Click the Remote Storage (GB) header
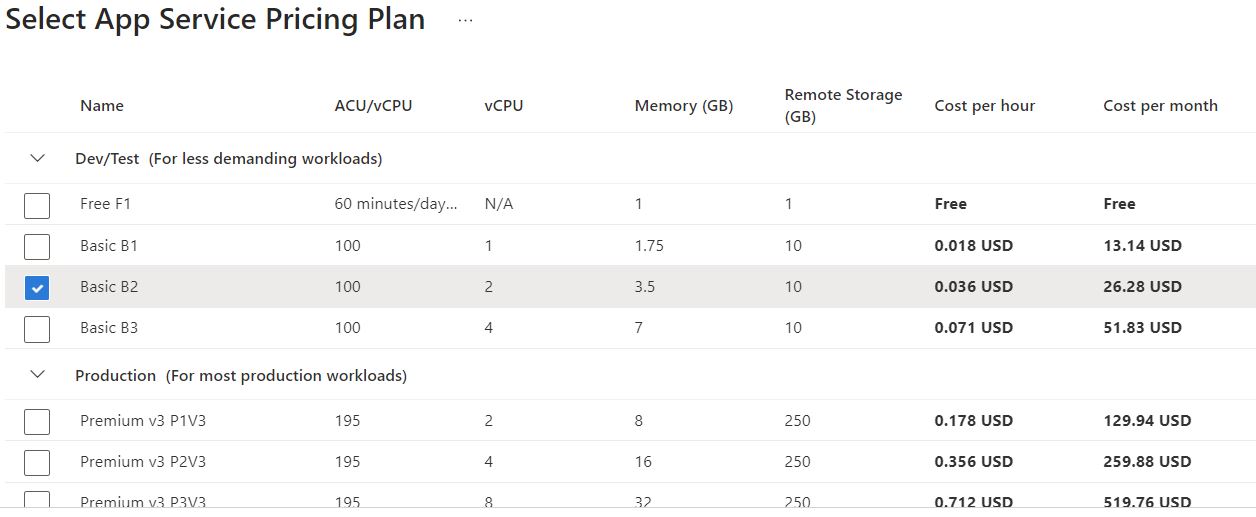 [x=843, y=105]
